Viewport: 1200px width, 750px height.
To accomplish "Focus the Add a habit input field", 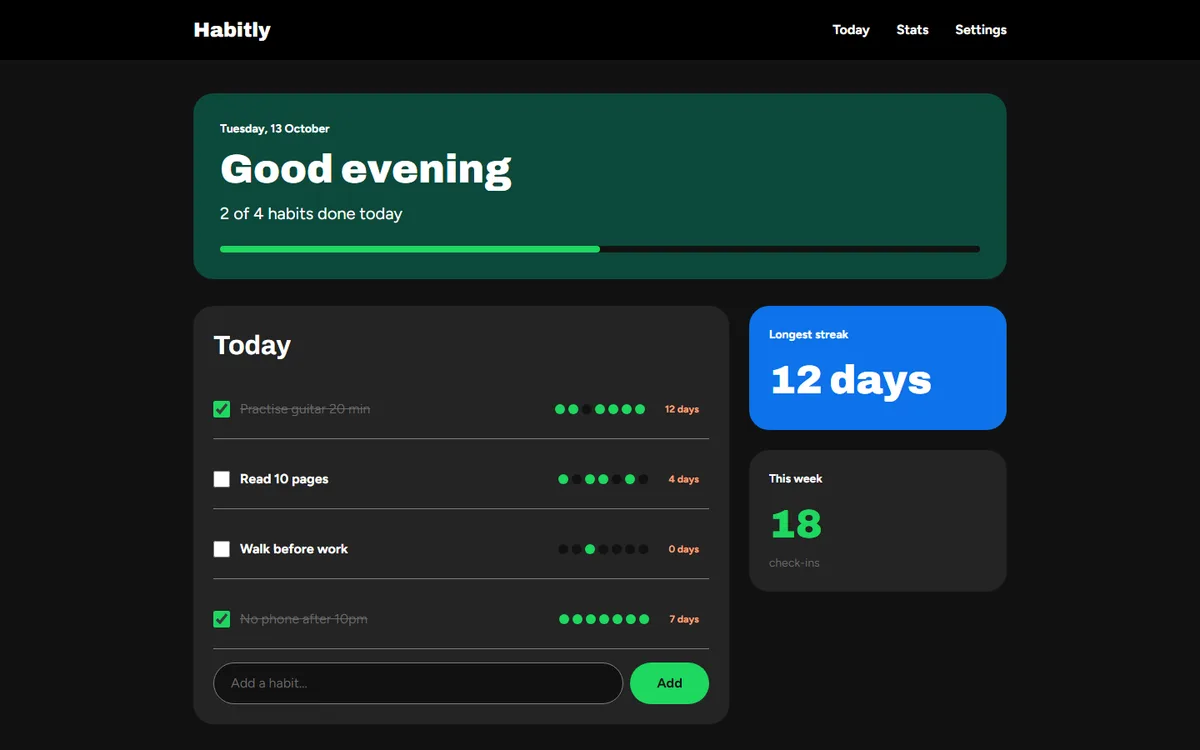I will pos(418,683).
